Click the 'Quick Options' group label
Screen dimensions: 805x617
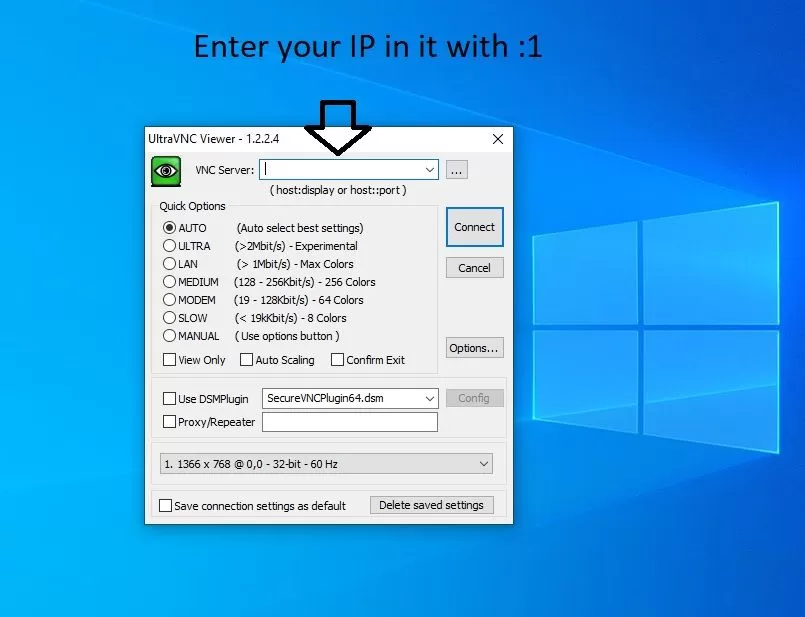point(192,206)
